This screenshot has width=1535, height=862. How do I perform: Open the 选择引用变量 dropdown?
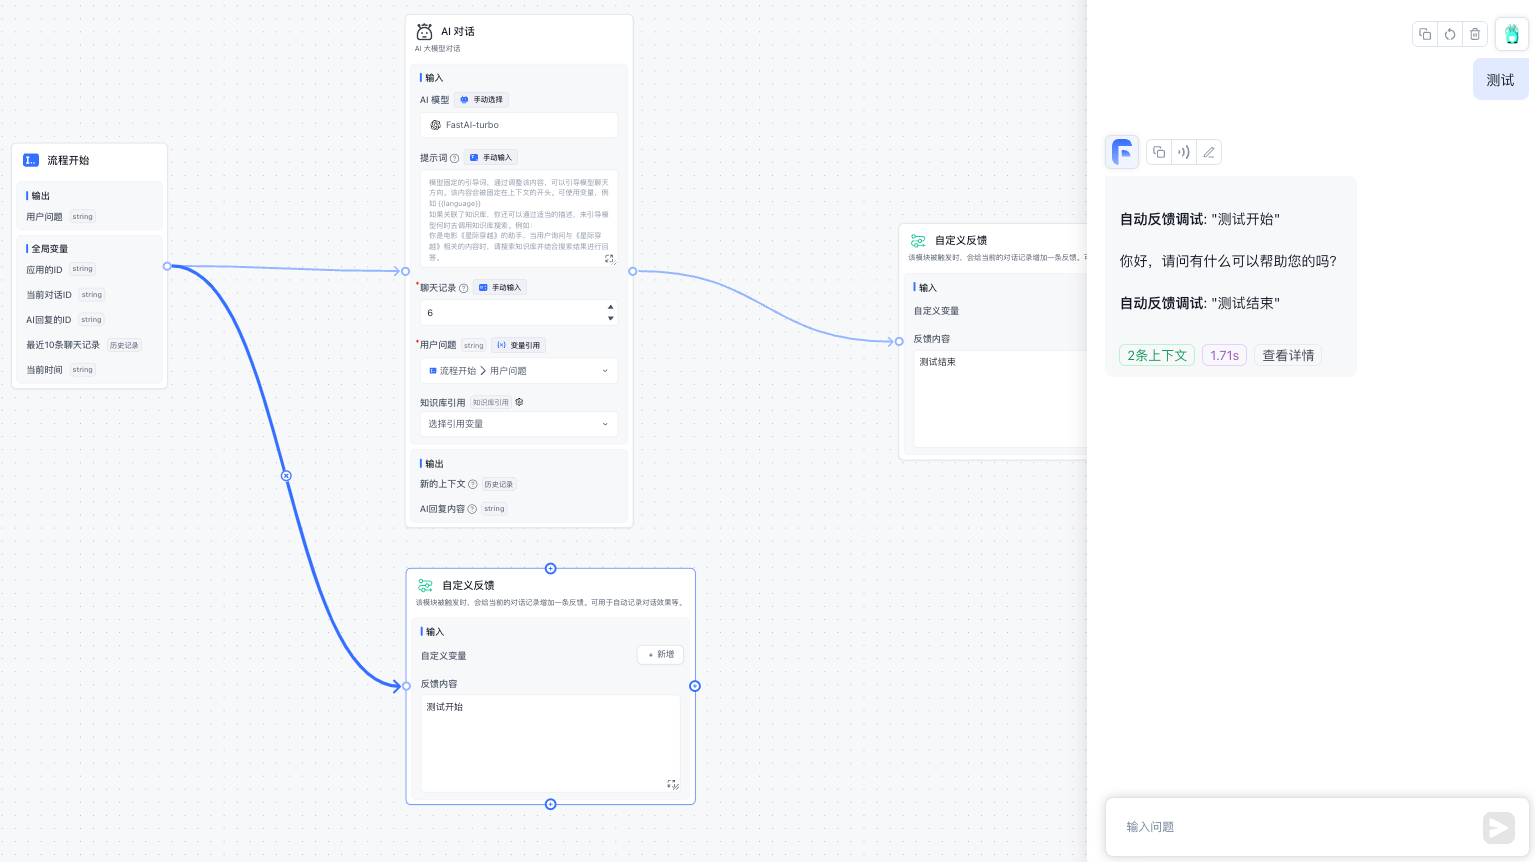[x=518, y=424]
